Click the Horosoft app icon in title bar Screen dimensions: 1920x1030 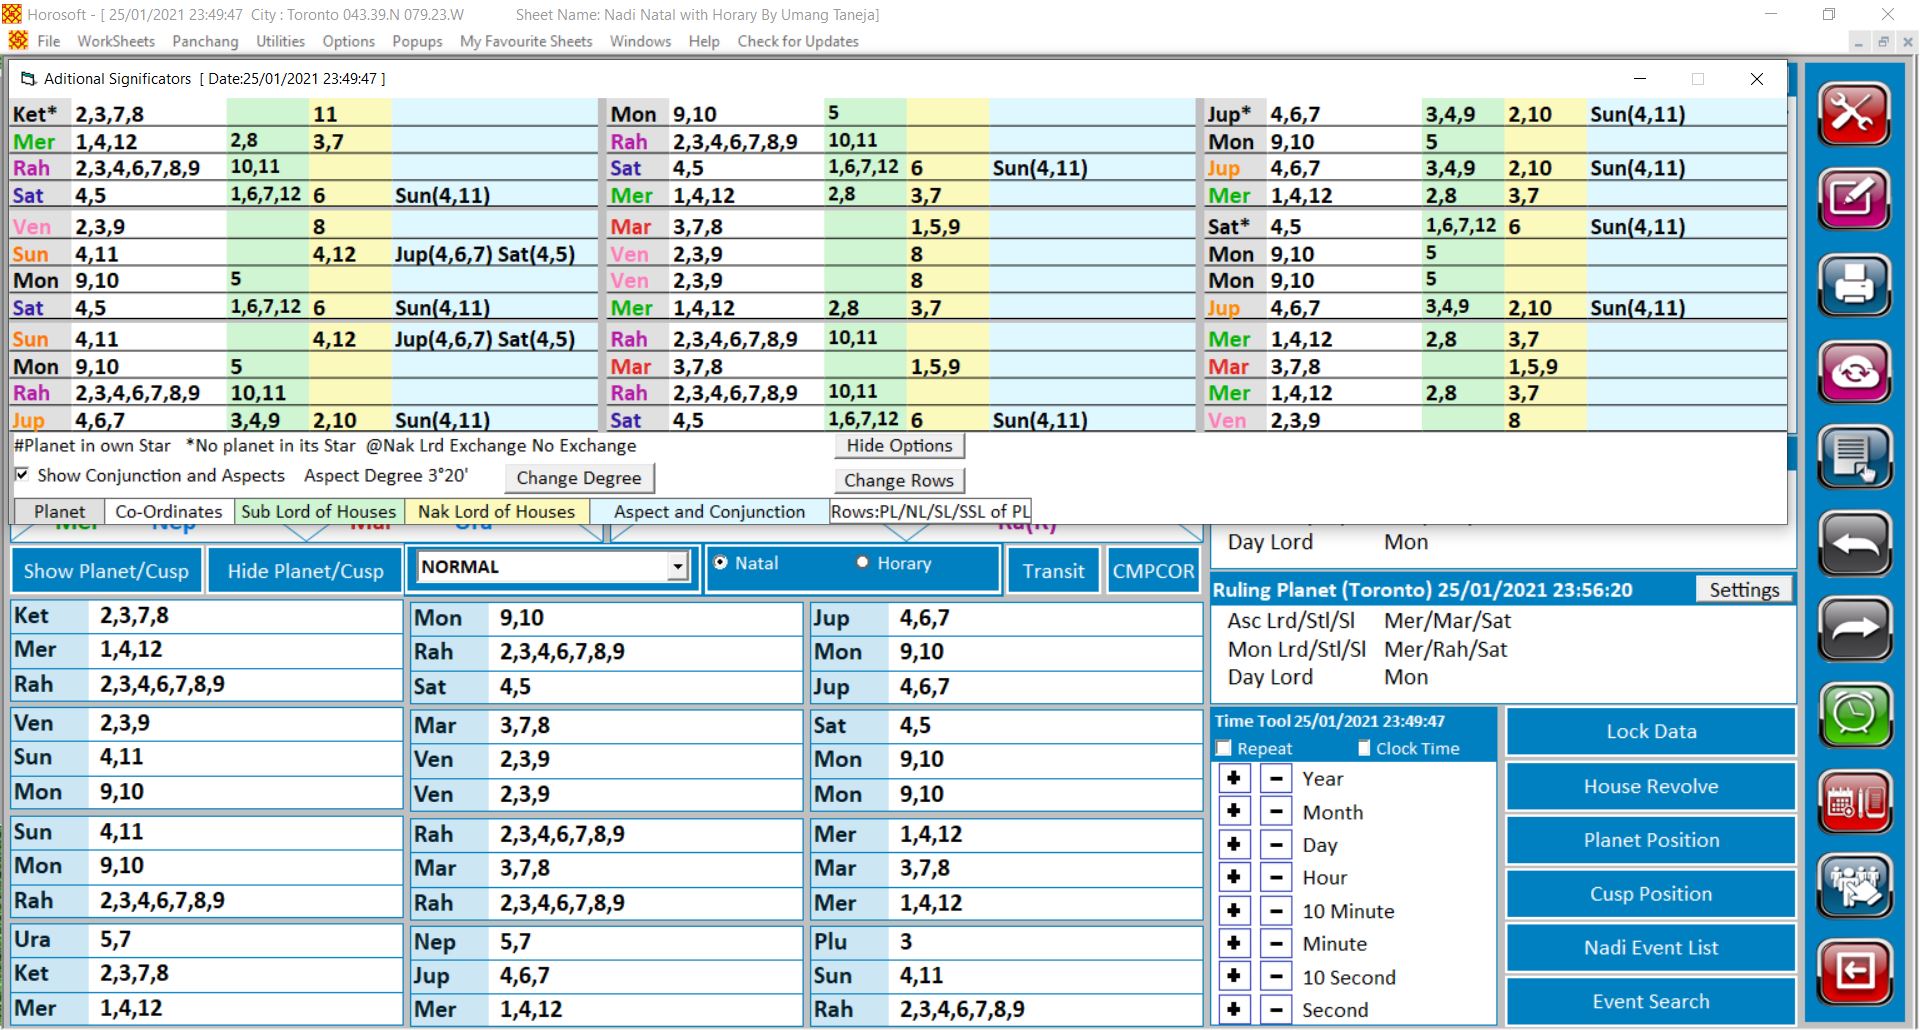coord(12,14)
